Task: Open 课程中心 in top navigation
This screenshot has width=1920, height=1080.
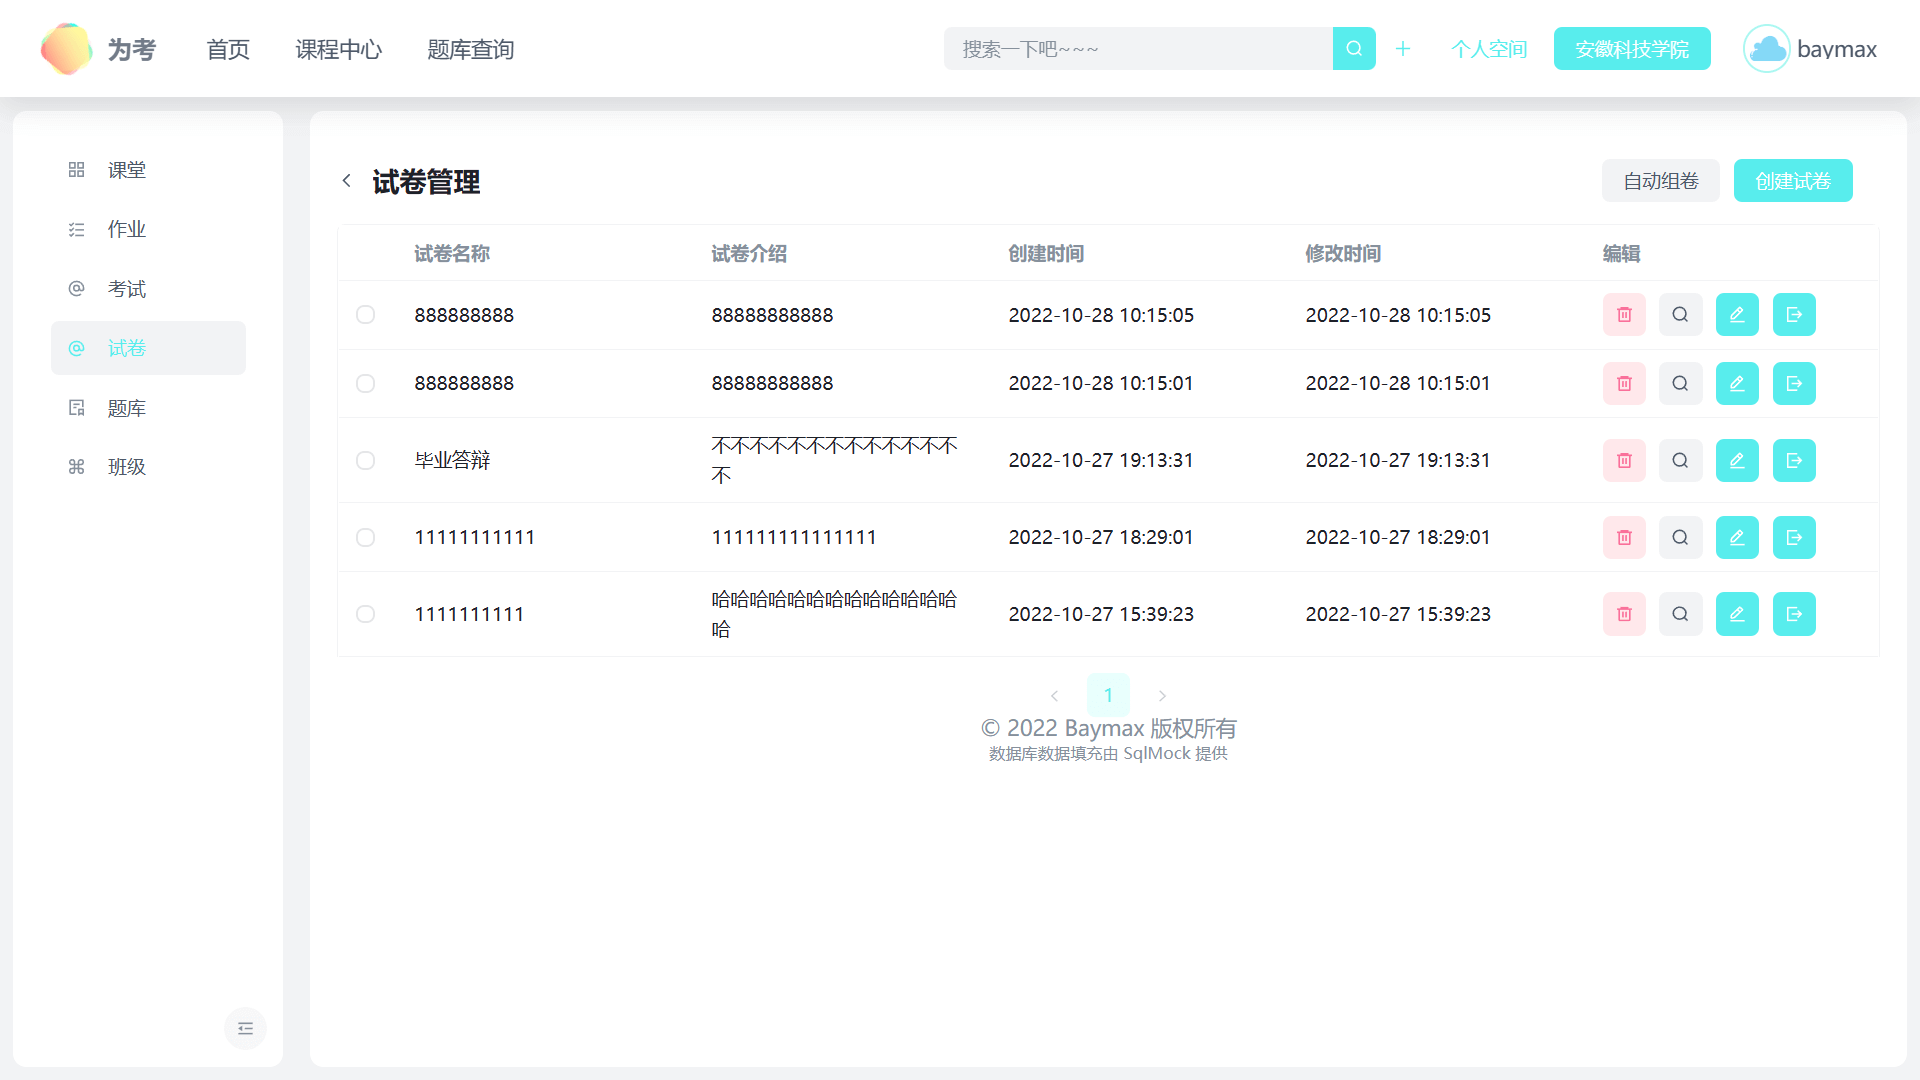Action: click(338, 49)
